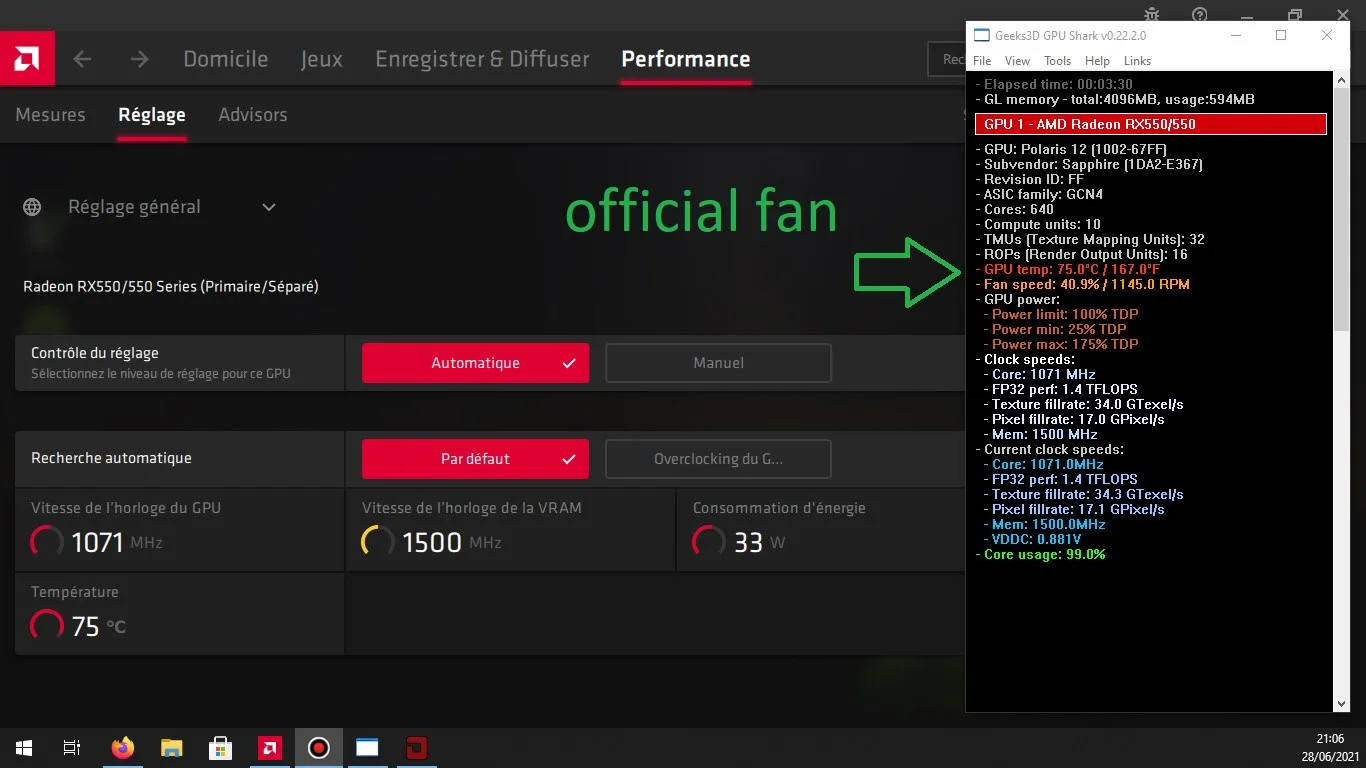This screenshot has height=768, width=1366.
Task: Select the Overclocking du G... option
Action: pos(718,459)
